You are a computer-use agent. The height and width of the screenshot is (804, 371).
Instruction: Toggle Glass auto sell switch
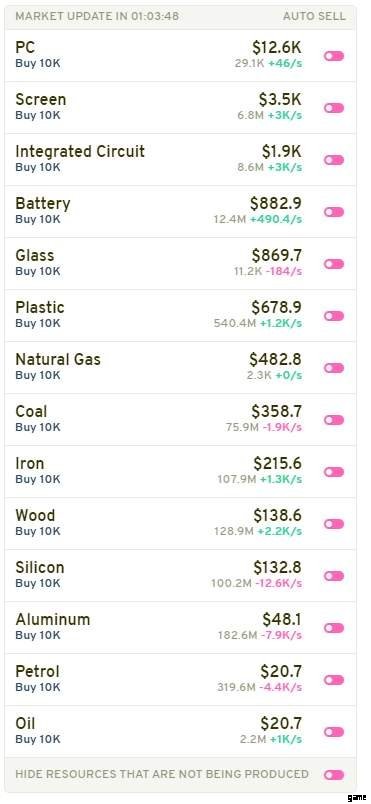coord(334,264)
